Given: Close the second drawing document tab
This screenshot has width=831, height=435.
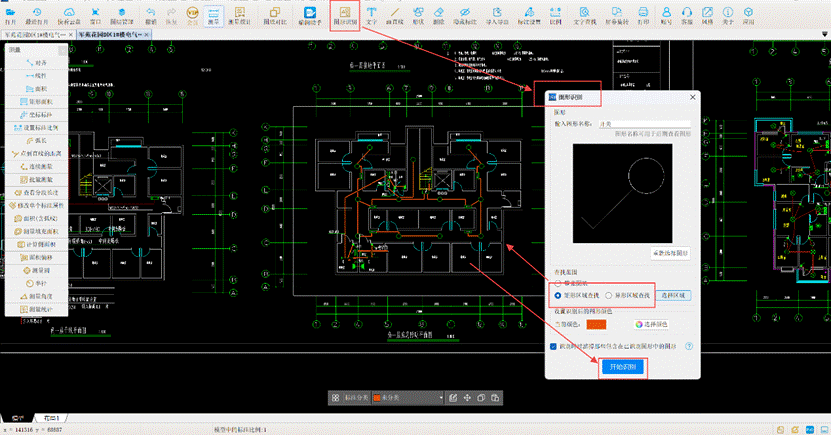Looking at the screenshot, I should click(147, 34).
